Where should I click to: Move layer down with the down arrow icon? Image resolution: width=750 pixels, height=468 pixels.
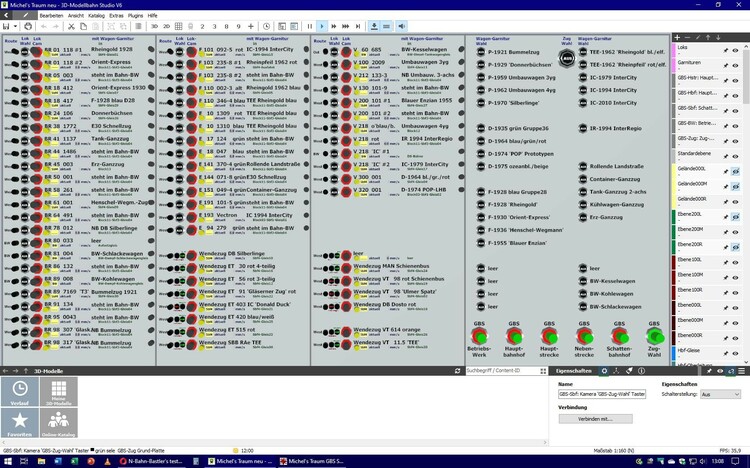point(718,37)
